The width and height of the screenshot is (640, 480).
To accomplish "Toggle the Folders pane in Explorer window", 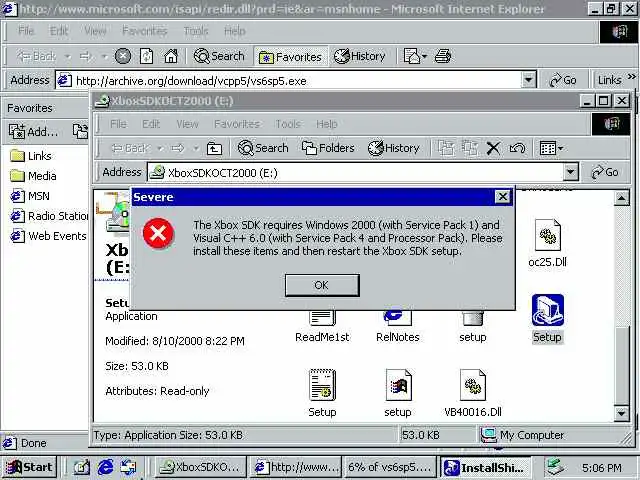I will [x=328, y=148].
